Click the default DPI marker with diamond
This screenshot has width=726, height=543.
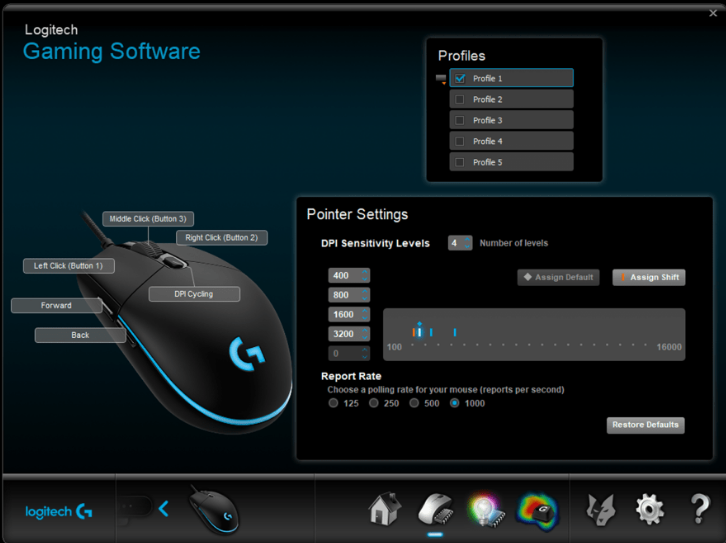pyautogui.click(x=419, y=331)
